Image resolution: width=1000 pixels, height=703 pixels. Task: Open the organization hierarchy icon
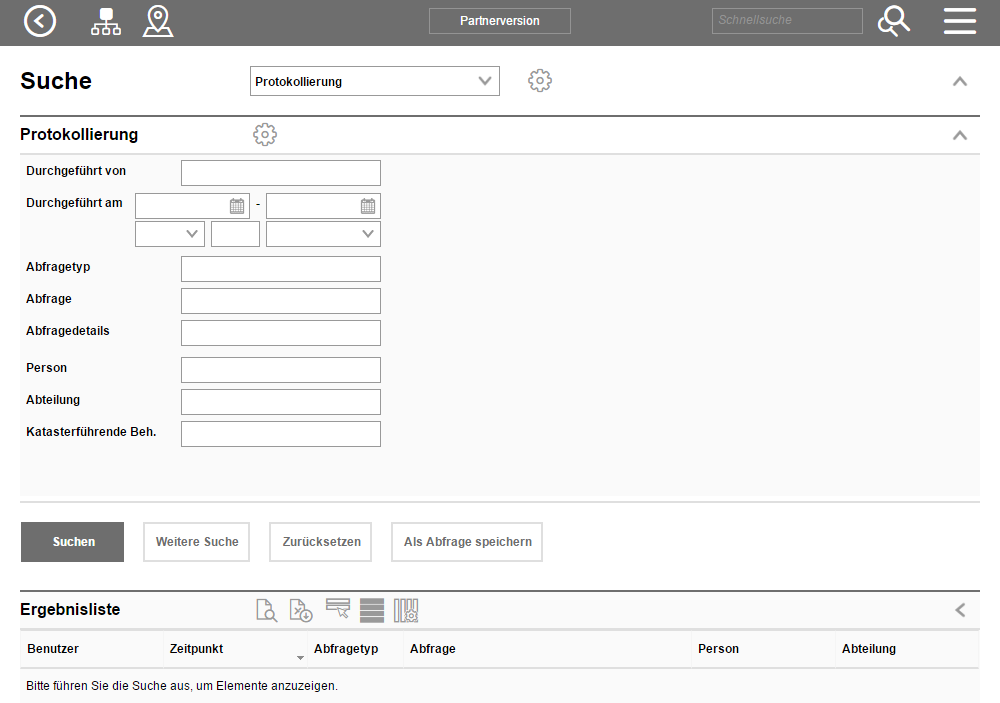(105, 21)
